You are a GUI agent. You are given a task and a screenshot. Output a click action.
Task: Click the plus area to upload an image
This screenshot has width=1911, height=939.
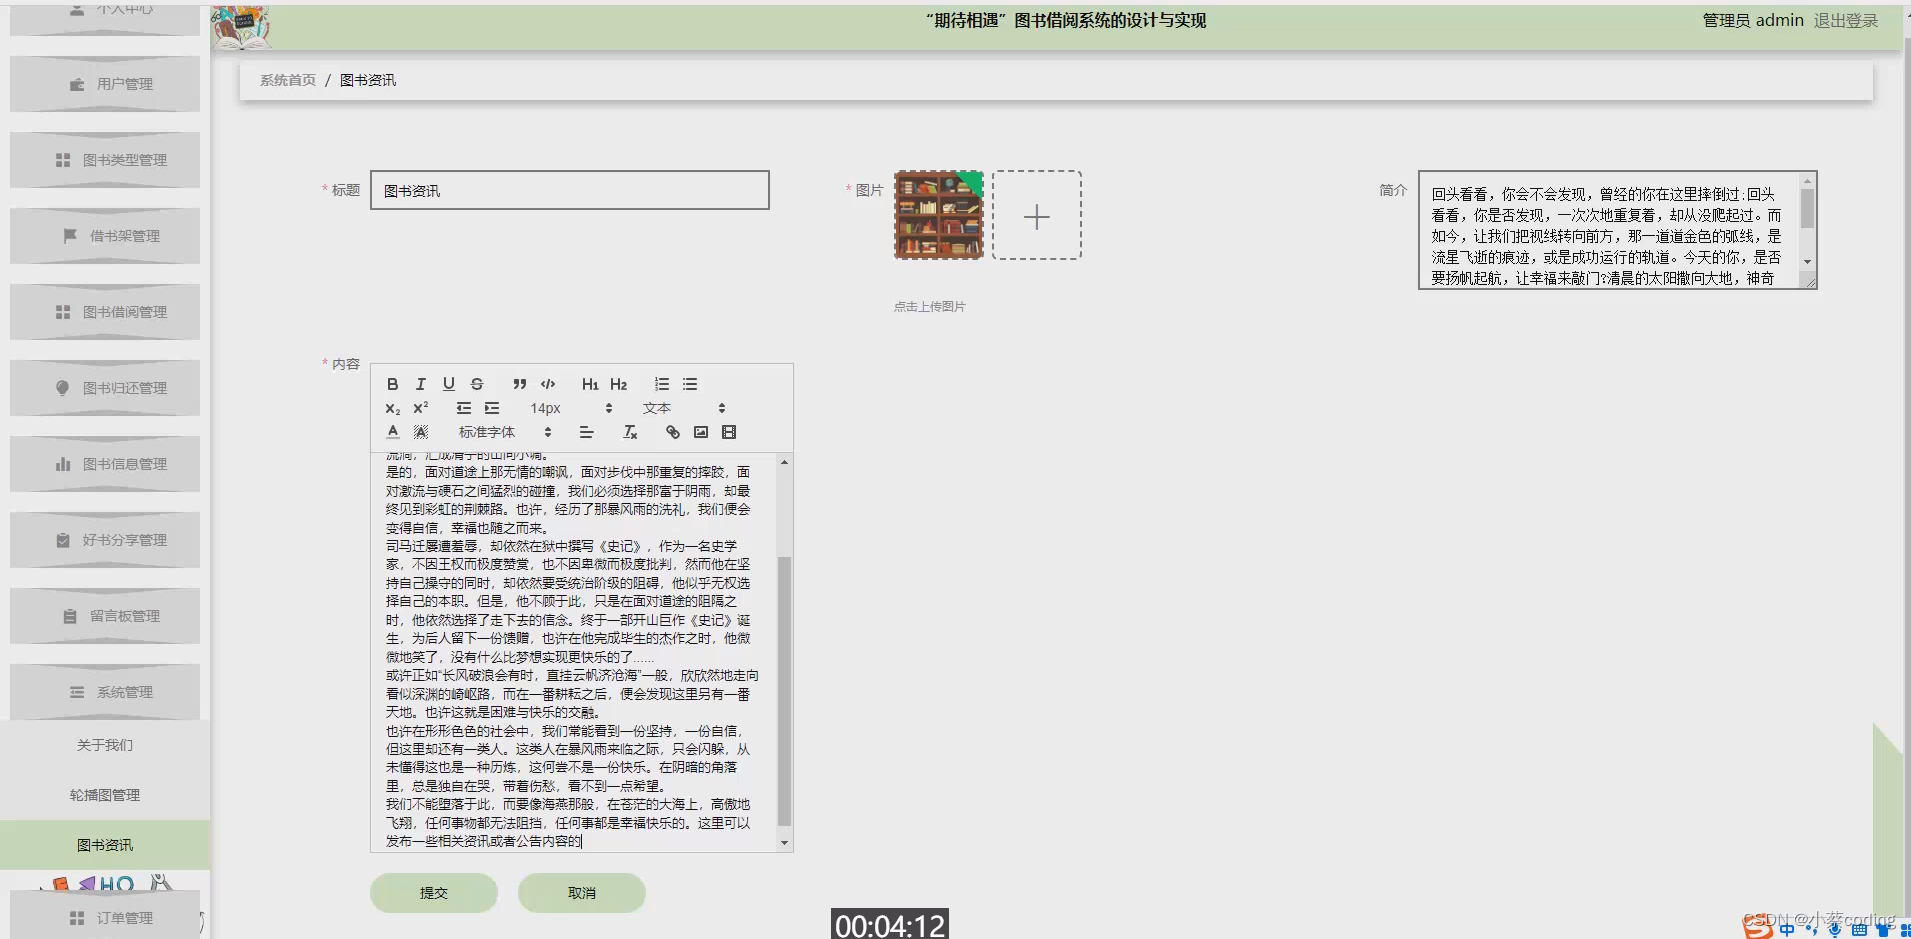[x=1037, y=215]
